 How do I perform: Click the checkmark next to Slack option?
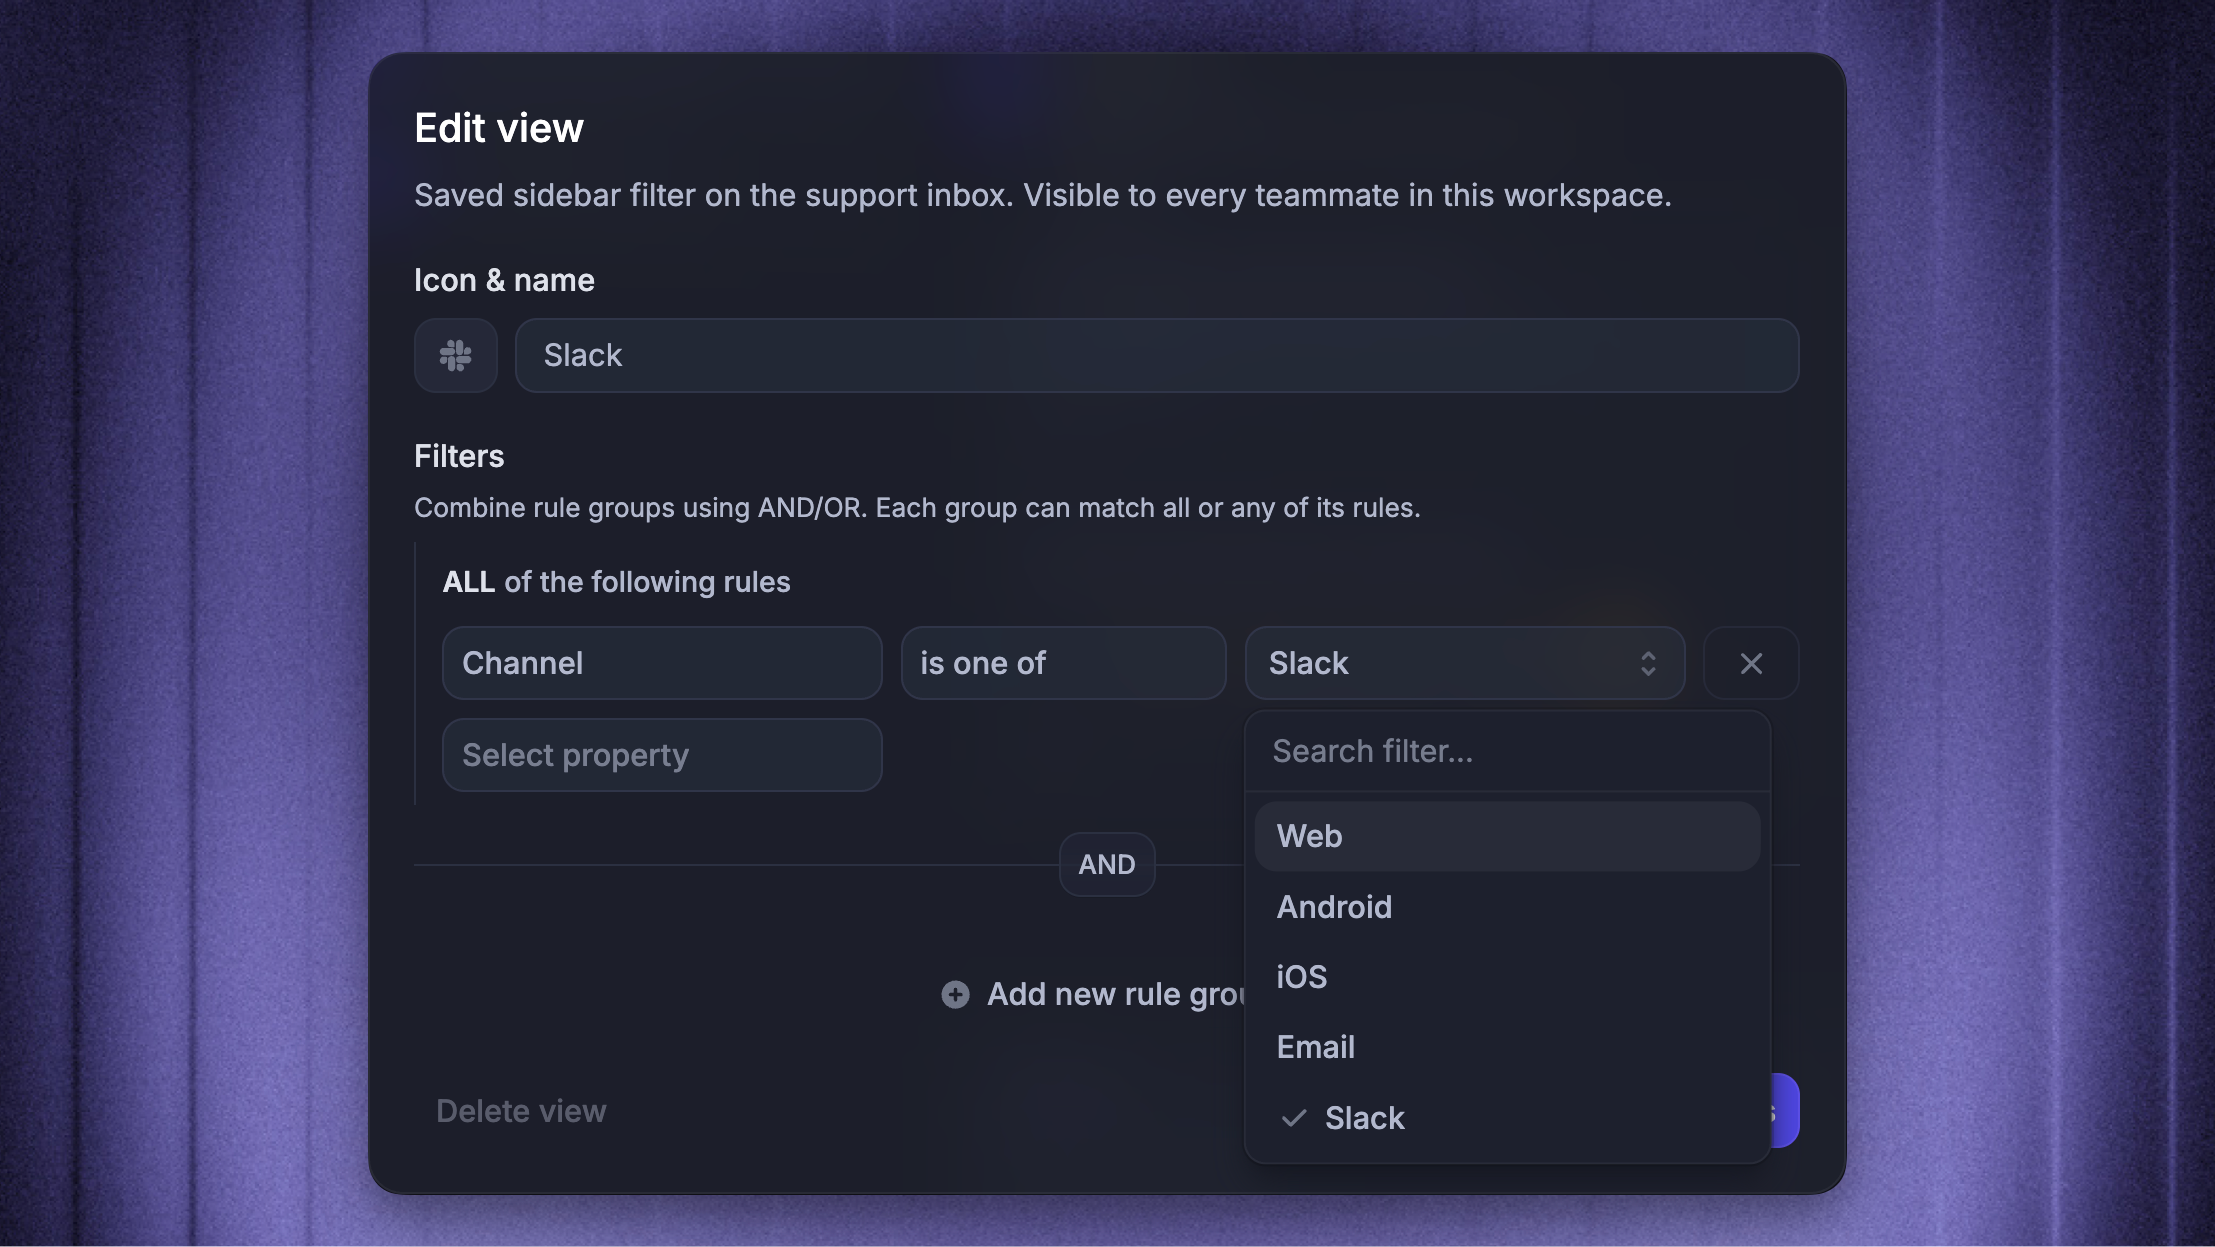coord(1294,1118)
